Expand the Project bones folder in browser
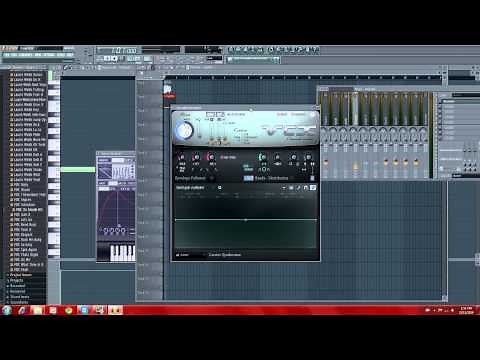 point(21,275)
